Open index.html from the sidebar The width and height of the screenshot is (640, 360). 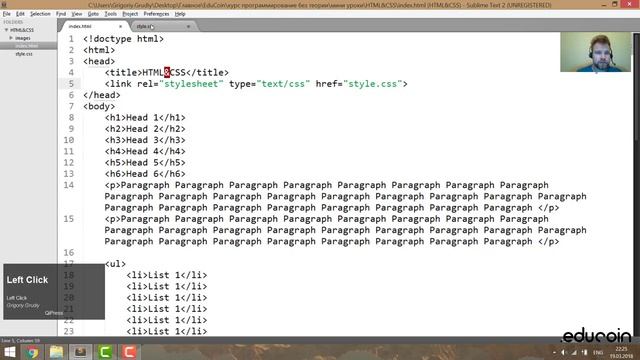[x=27, y=46]
